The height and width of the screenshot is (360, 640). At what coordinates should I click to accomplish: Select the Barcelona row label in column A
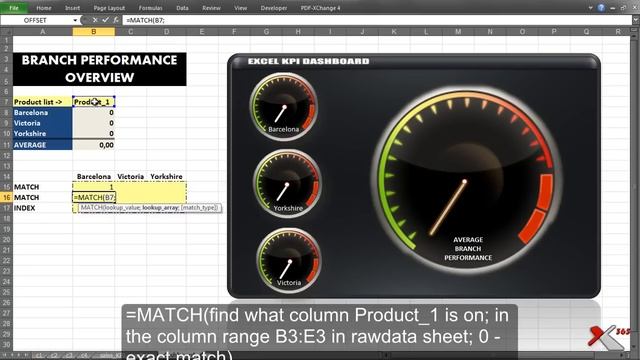42,112
